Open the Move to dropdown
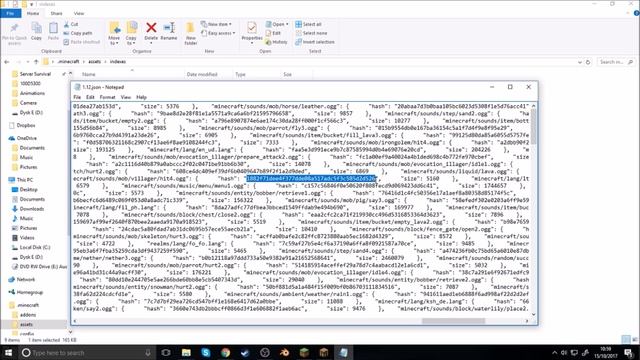The width and height of the screenshot is (640, 360). (114, 33)
